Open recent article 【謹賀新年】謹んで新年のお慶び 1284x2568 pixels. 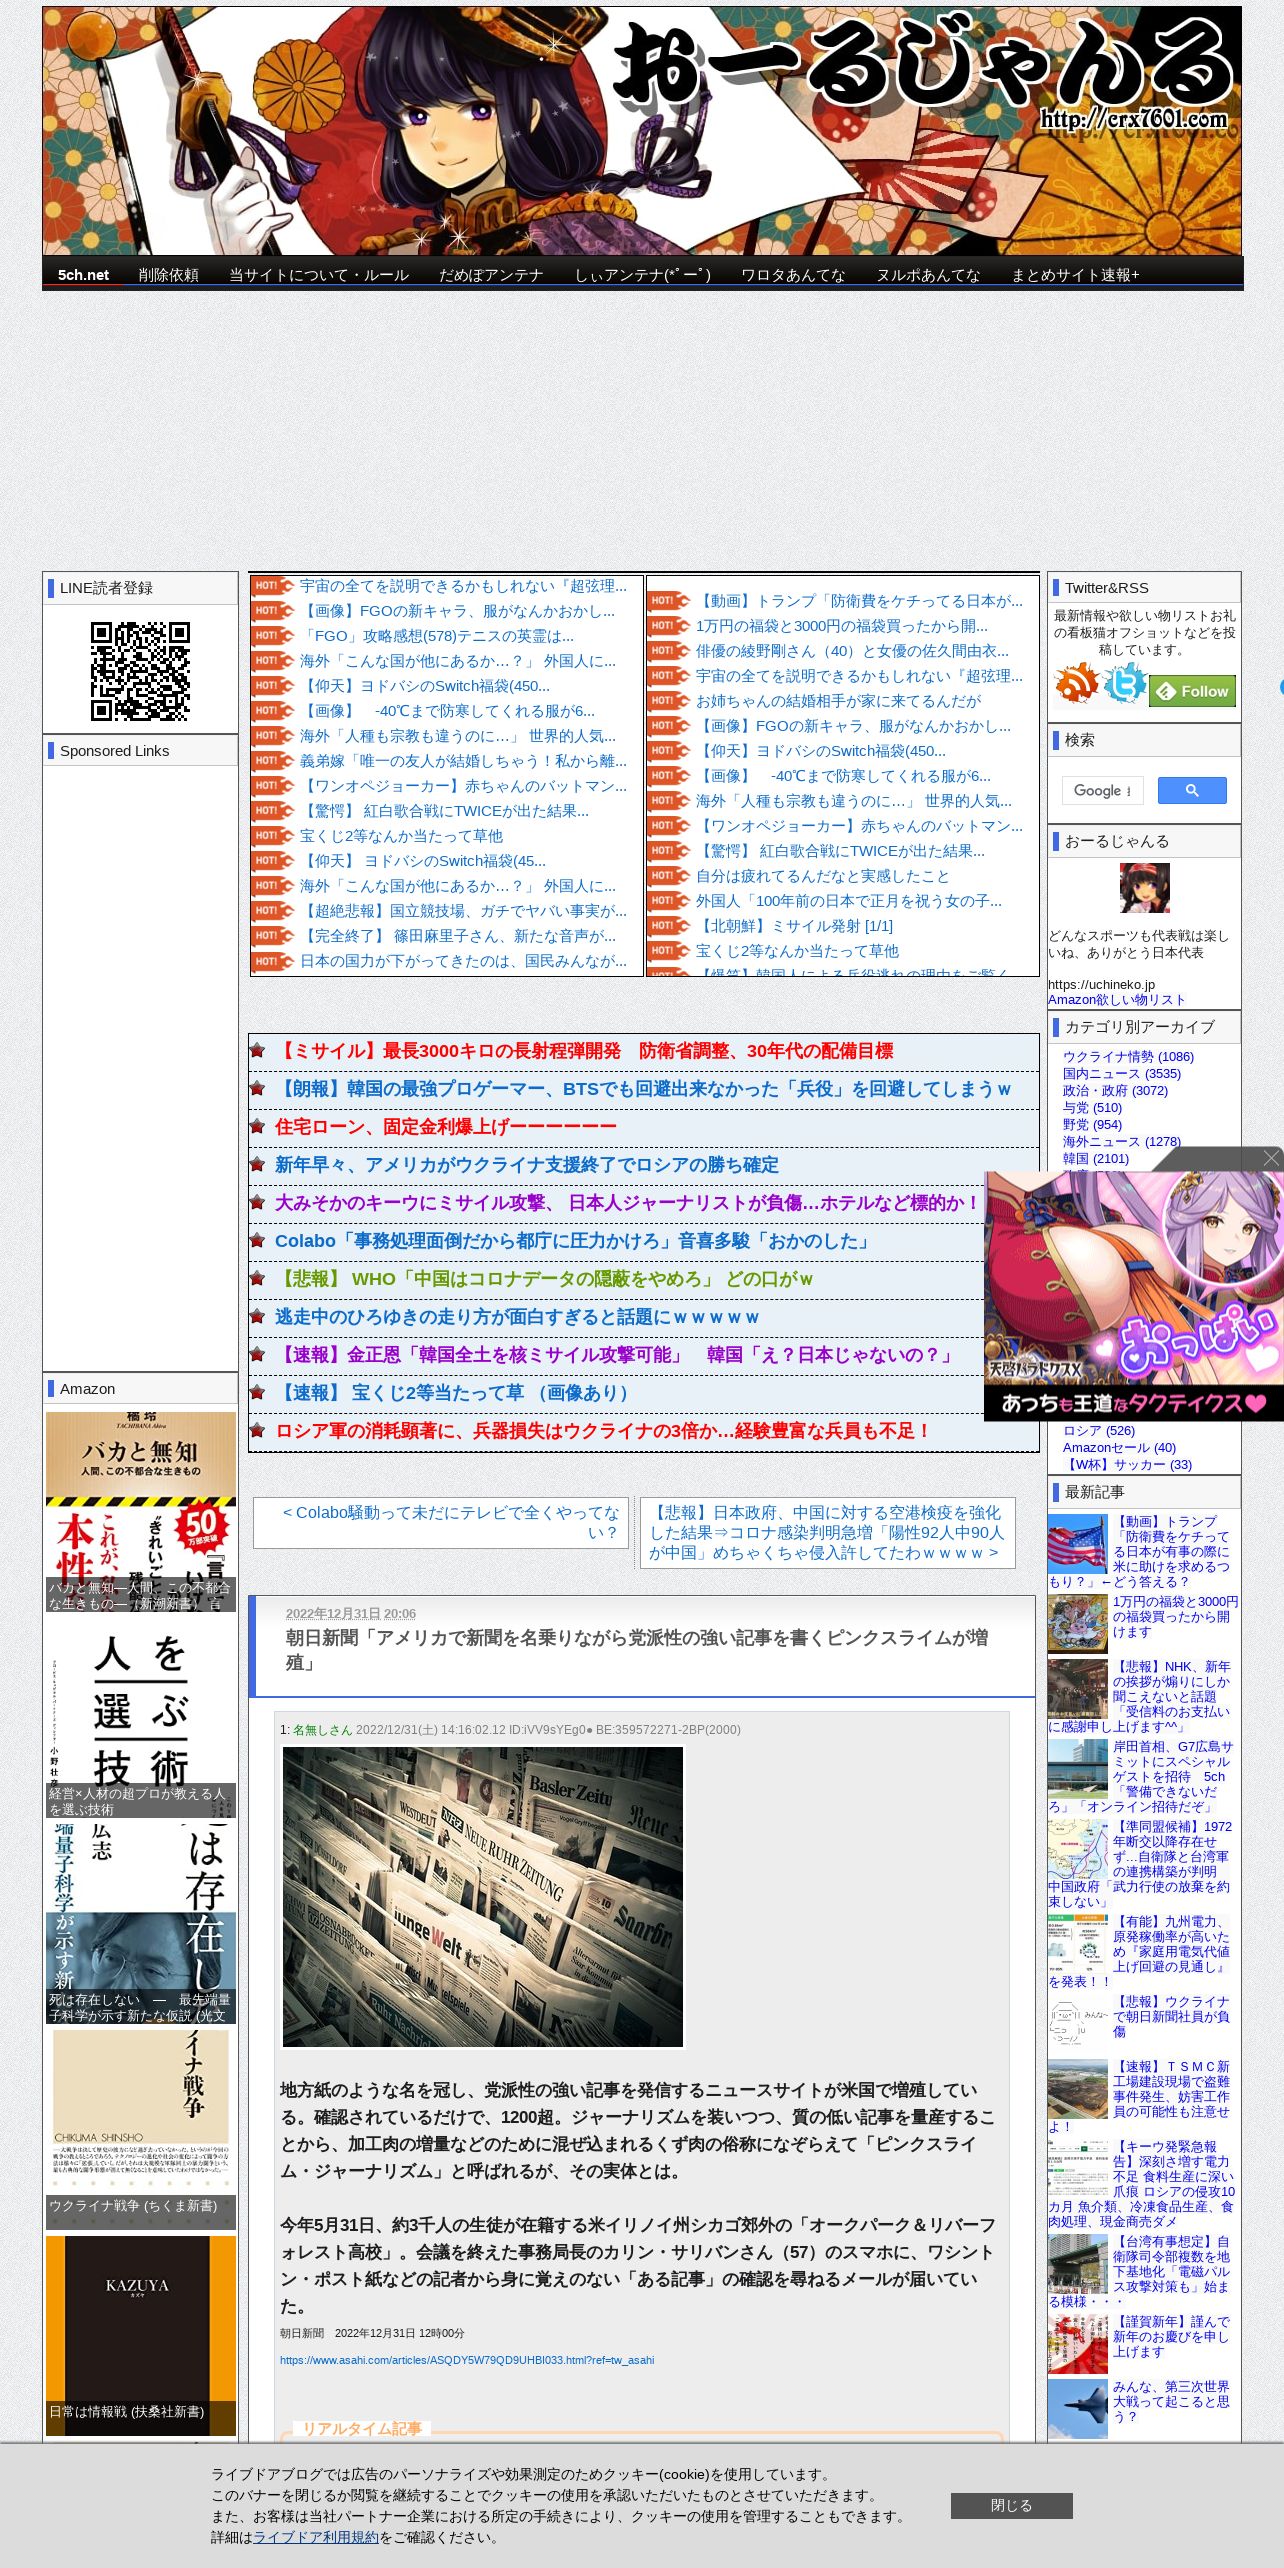pos(1171,2336)
